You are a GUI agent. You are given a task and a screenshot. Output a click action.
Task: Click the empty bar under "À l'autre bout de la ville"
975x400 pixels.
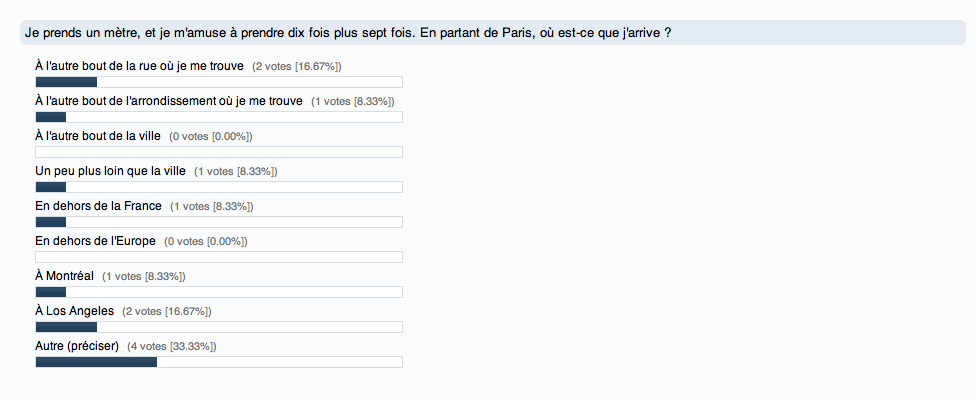tap(218, 152)
